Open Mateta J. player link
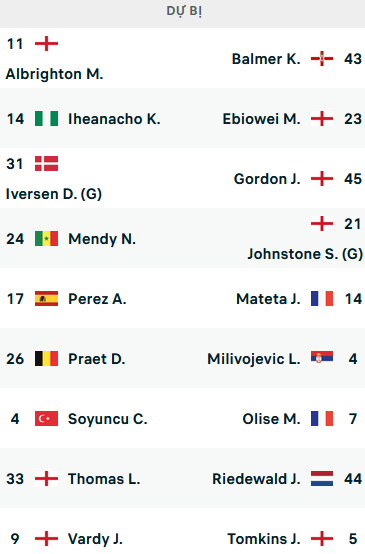The height and width of the screenshot is (554, 365). (268, 299)
